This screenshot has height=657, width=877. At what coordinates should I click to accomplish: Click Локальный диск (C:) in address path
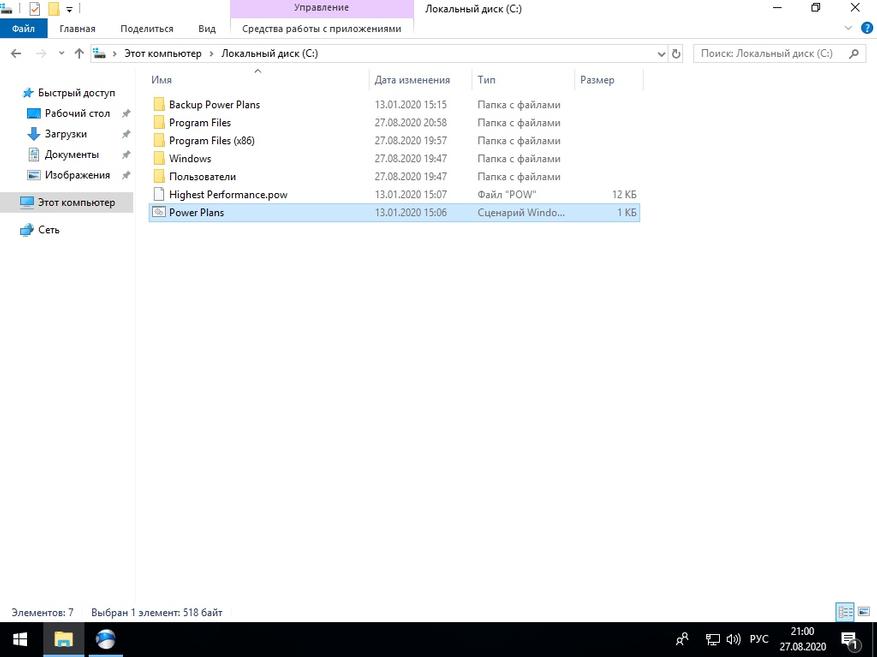coord(270,54)
